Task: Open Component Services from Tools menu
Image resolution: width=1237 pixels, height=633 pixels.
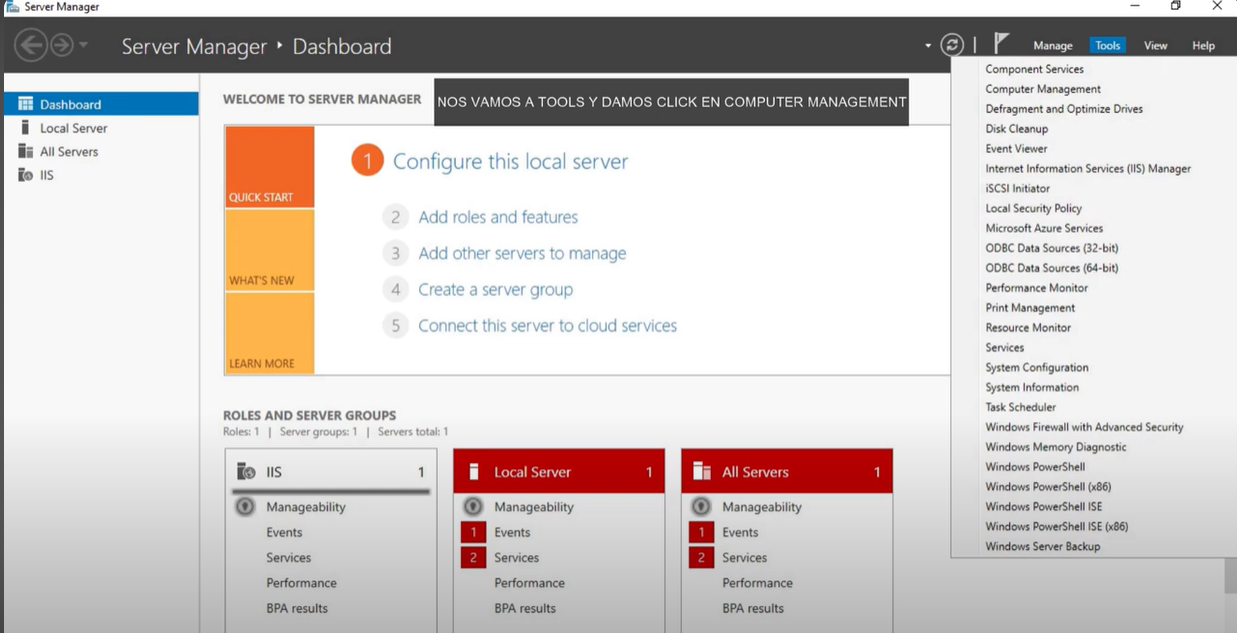Action: pos(1034,69)
